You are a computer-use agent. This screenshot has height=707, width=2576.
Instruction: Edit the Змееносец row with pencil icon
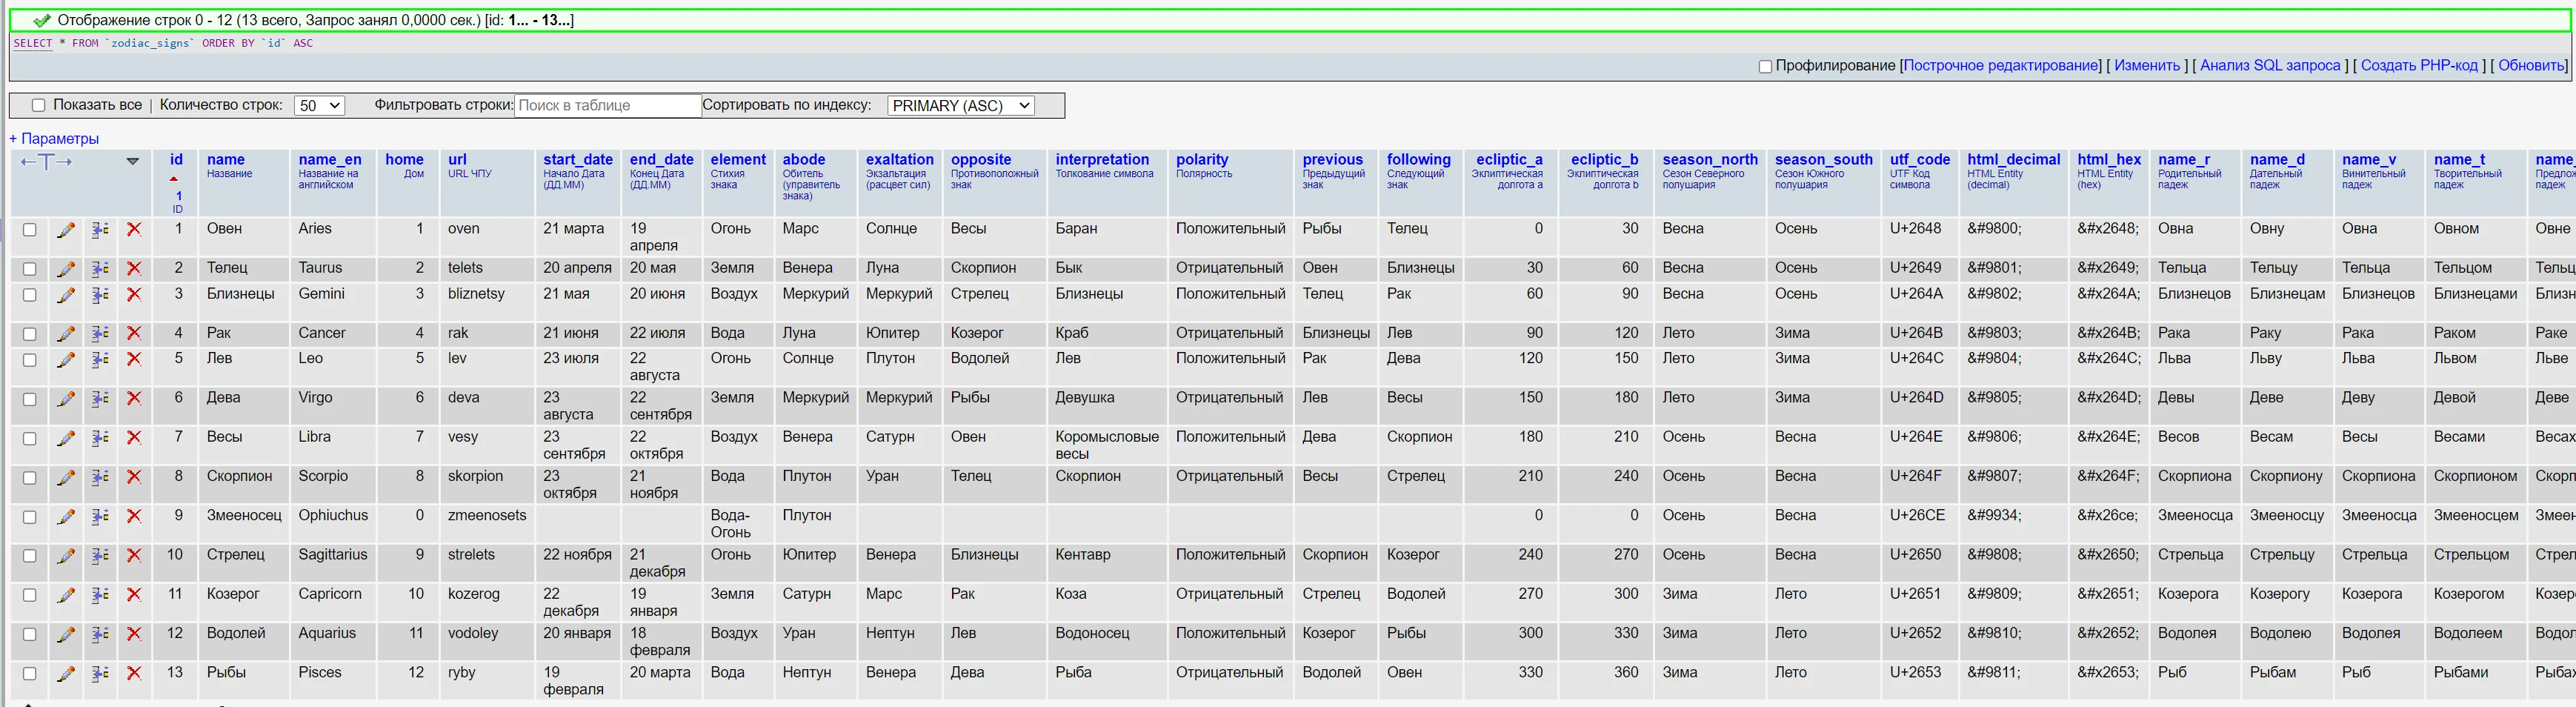pos(66,517)
